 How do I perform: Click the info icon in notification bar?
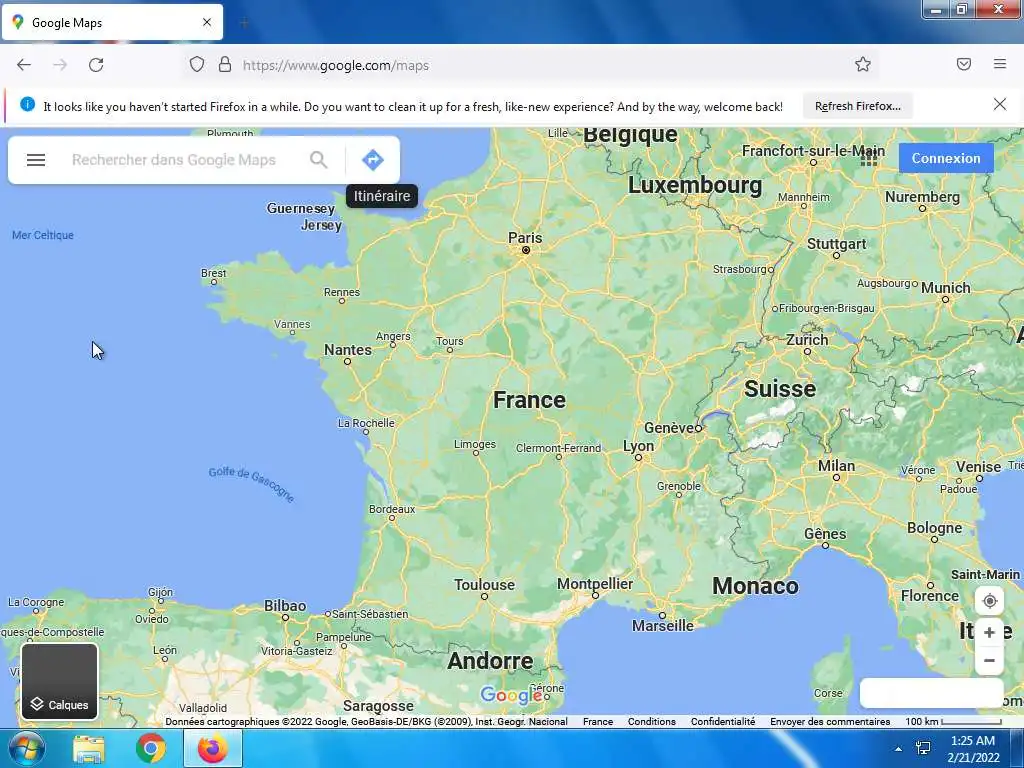pos(27,104)
